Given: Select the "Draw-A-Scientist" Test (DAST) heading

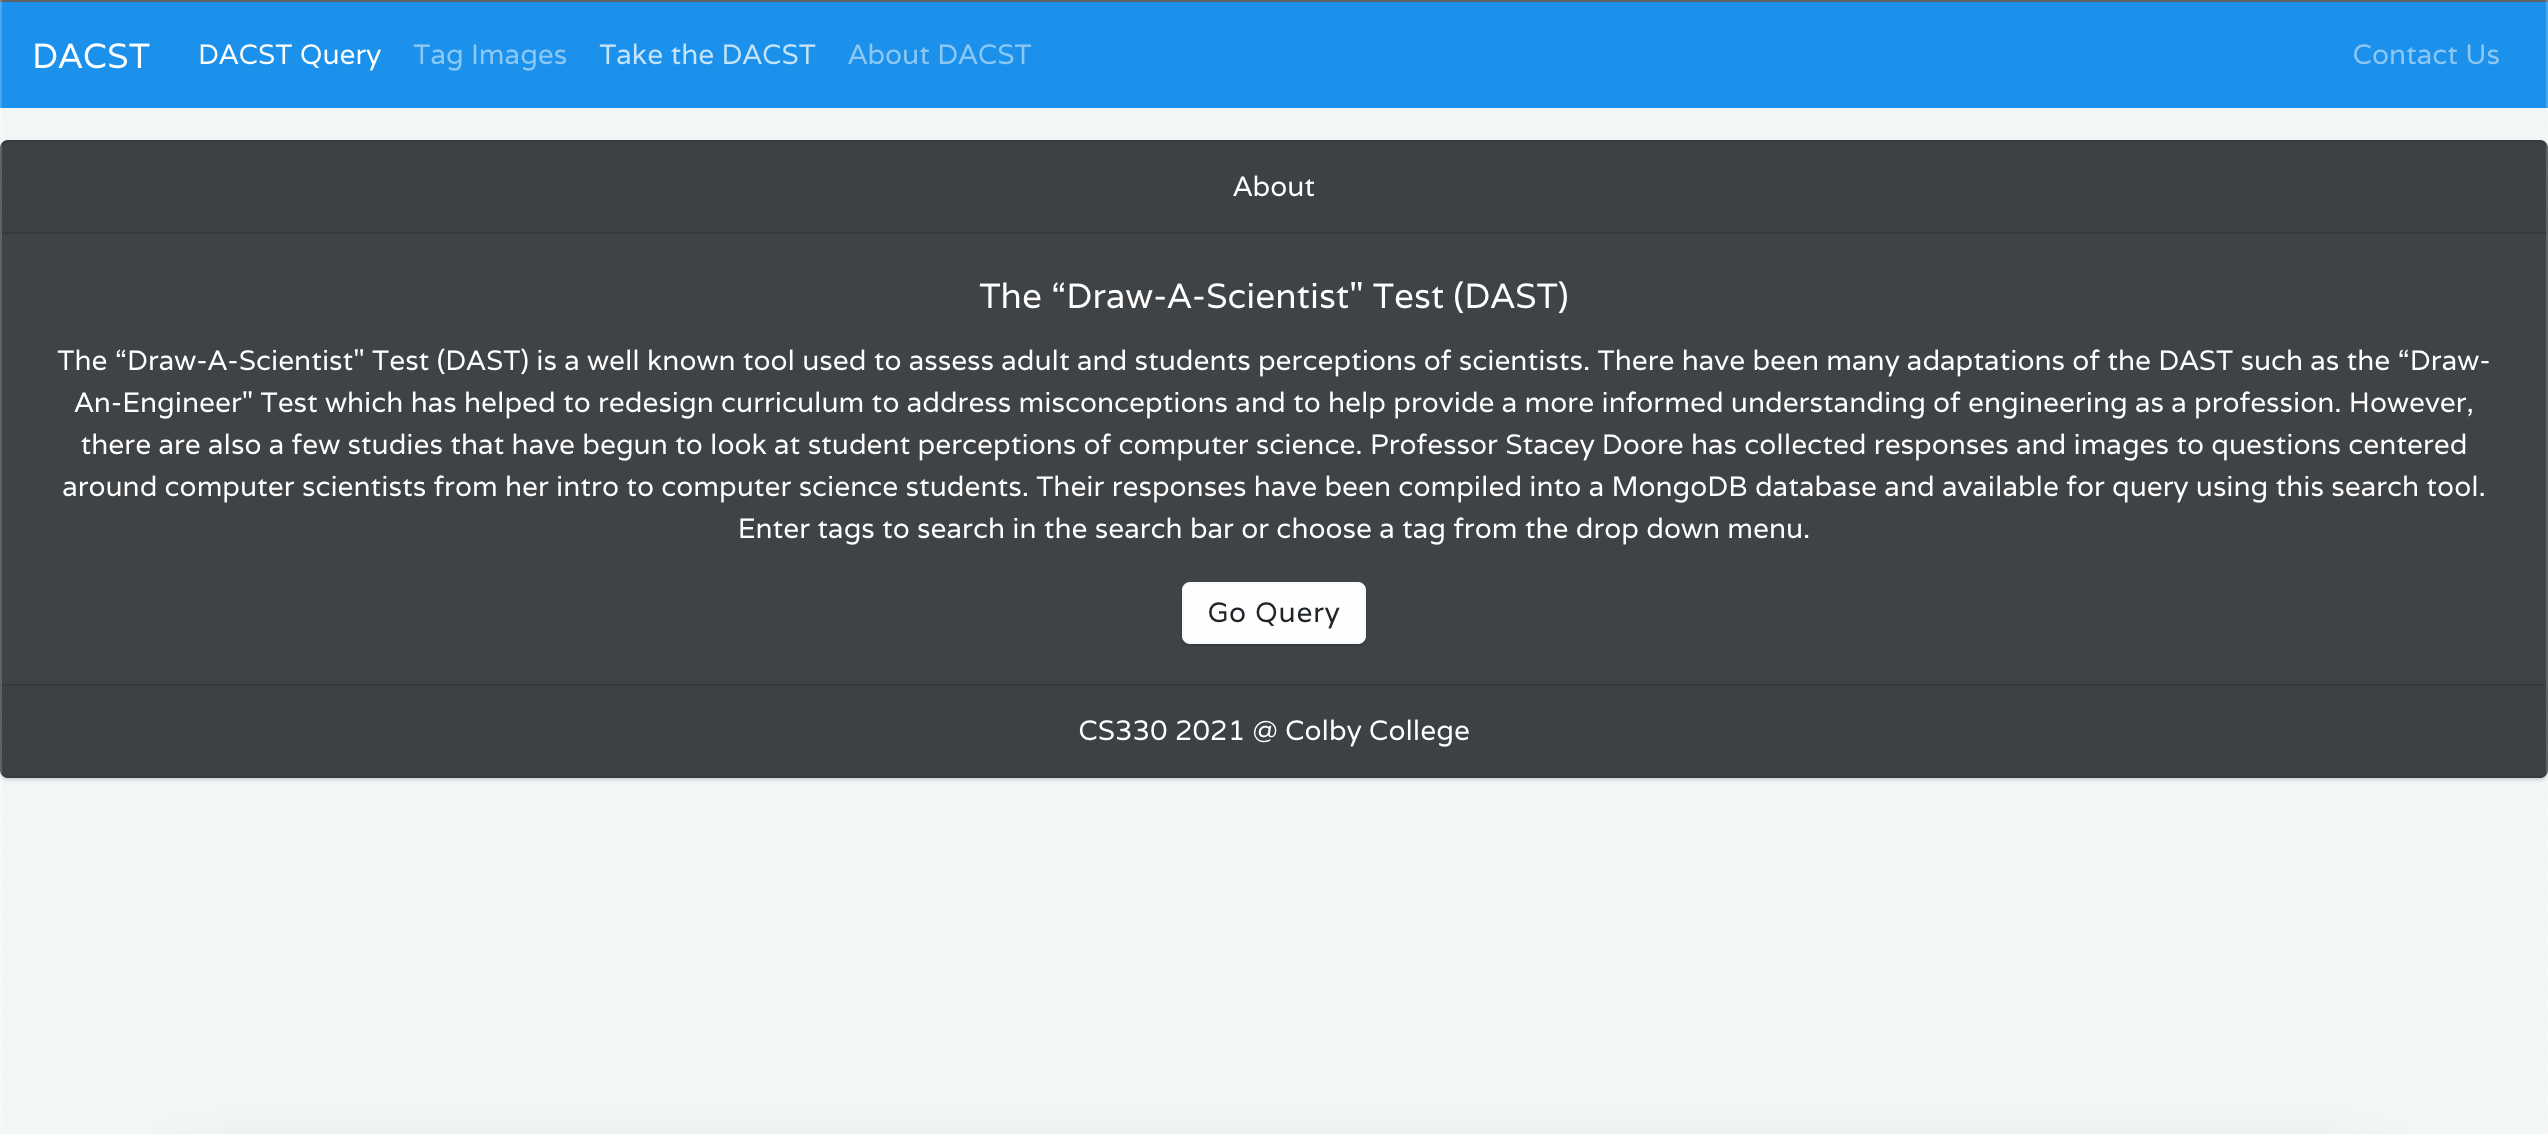Looking at the screenshot, I should click(x=1273, y=296).
